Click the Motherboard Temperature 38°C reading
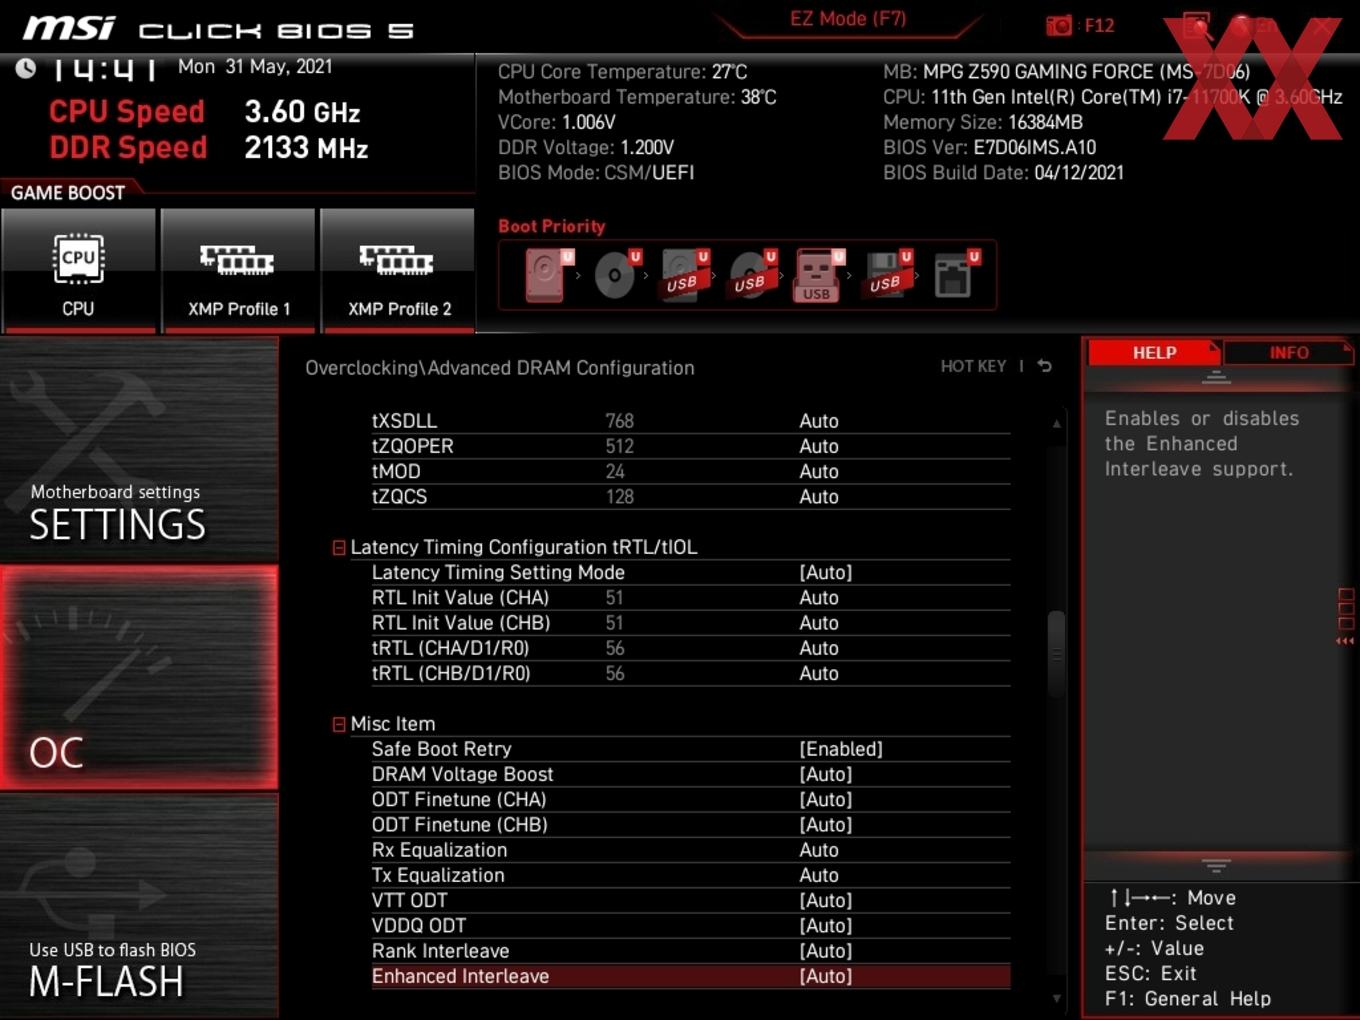 coord(637,97)
